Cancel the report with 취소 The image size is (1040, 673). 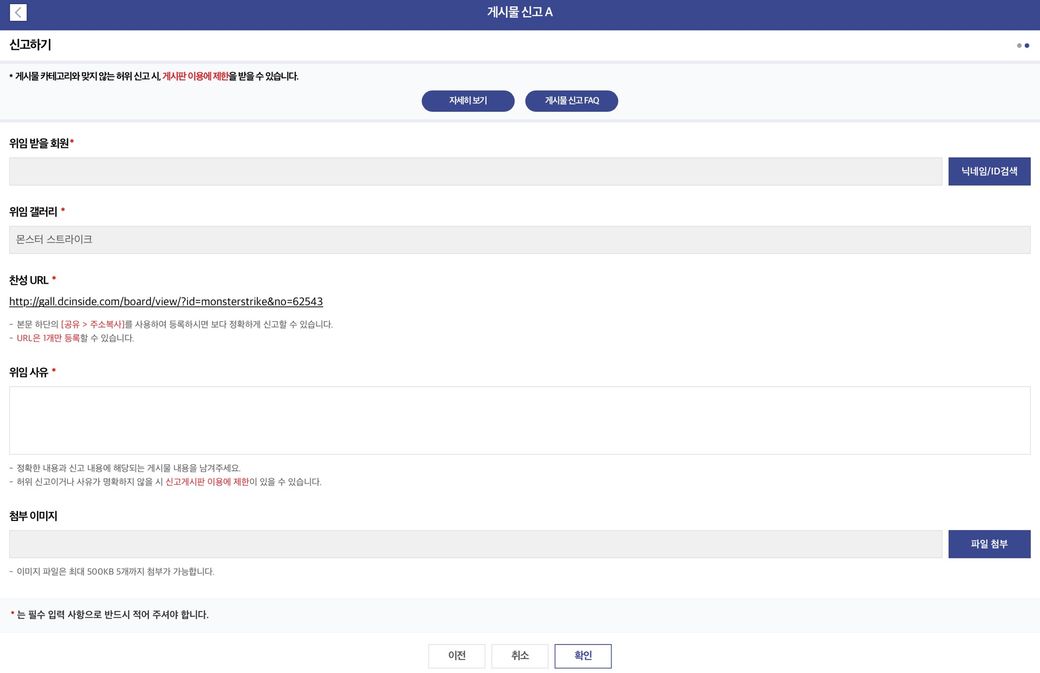[520, 656]
